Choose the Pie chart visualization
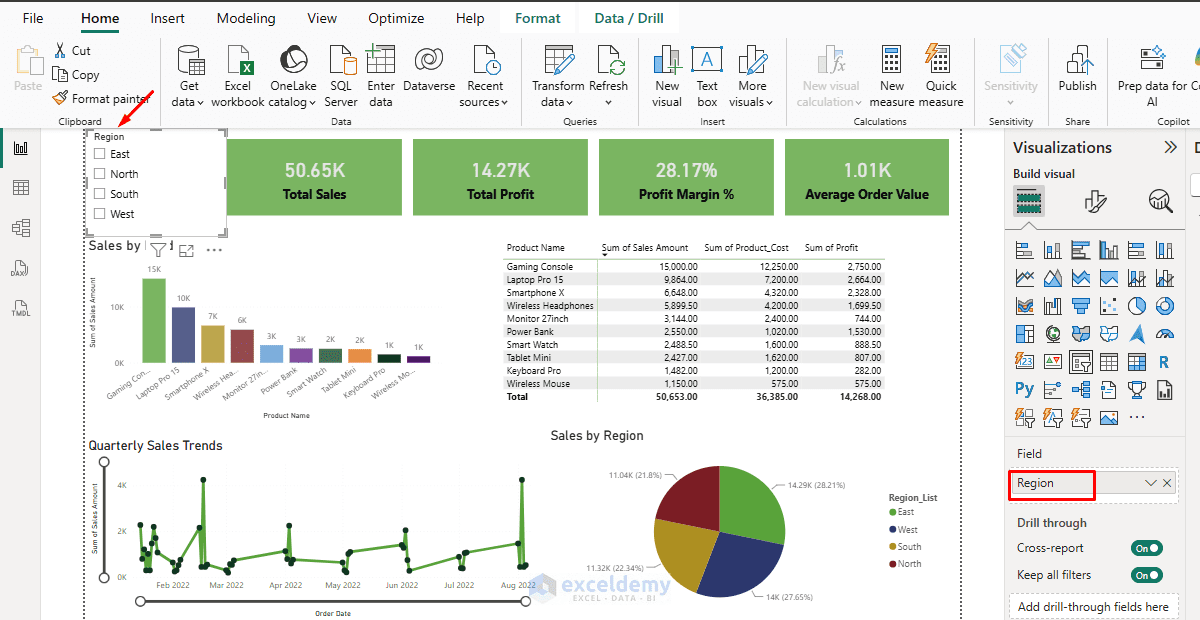 pos(1136,305)
